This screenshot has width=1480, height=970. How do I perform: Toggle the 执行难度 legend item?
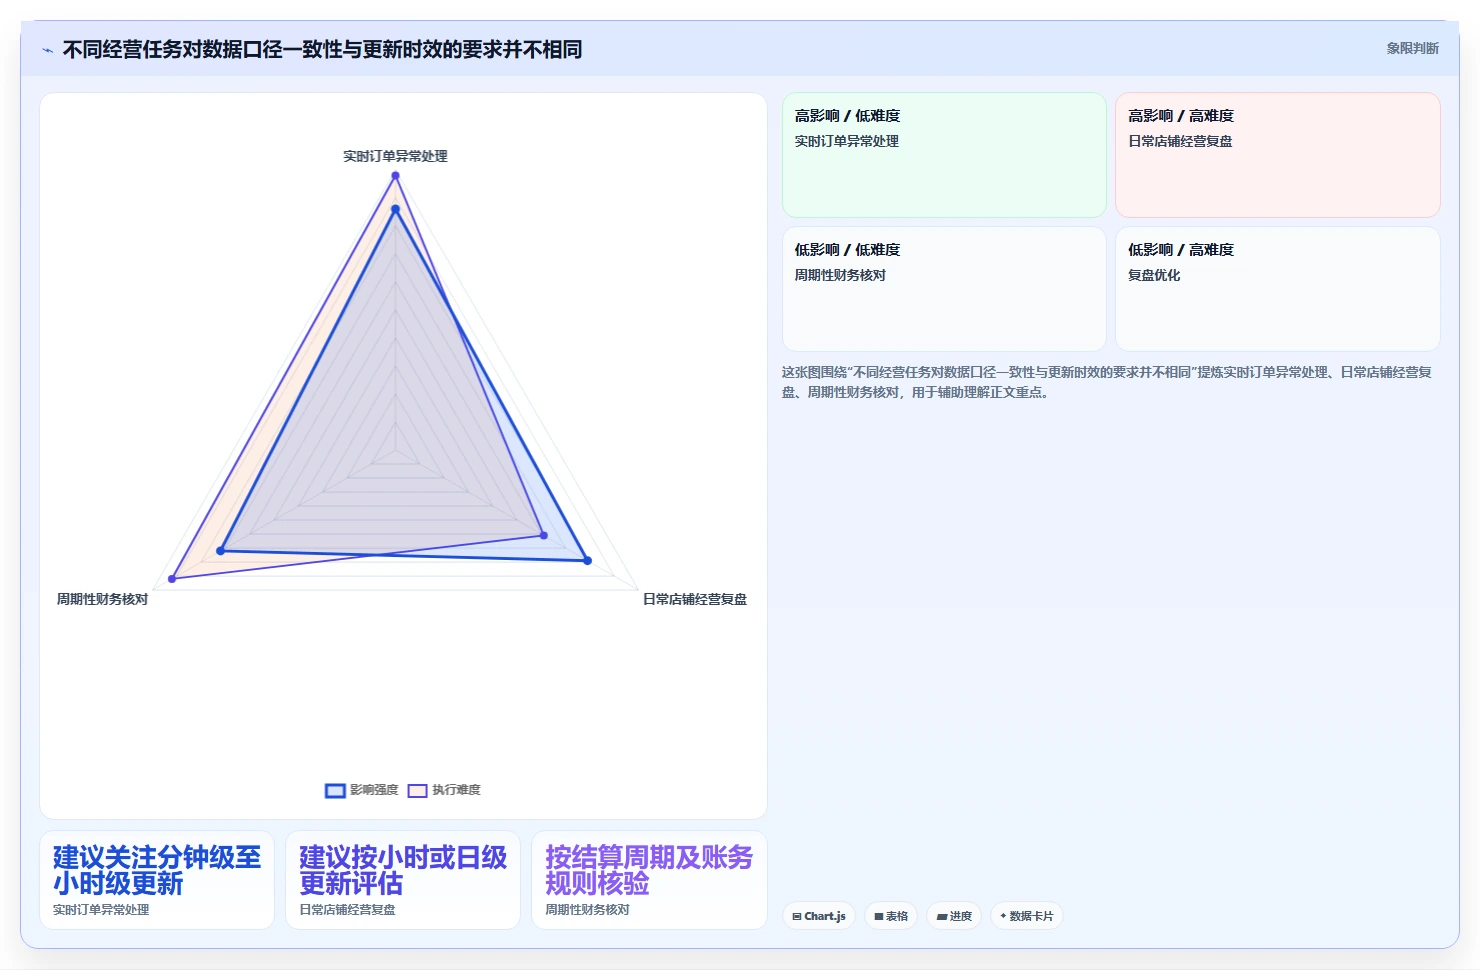[444, 790]
